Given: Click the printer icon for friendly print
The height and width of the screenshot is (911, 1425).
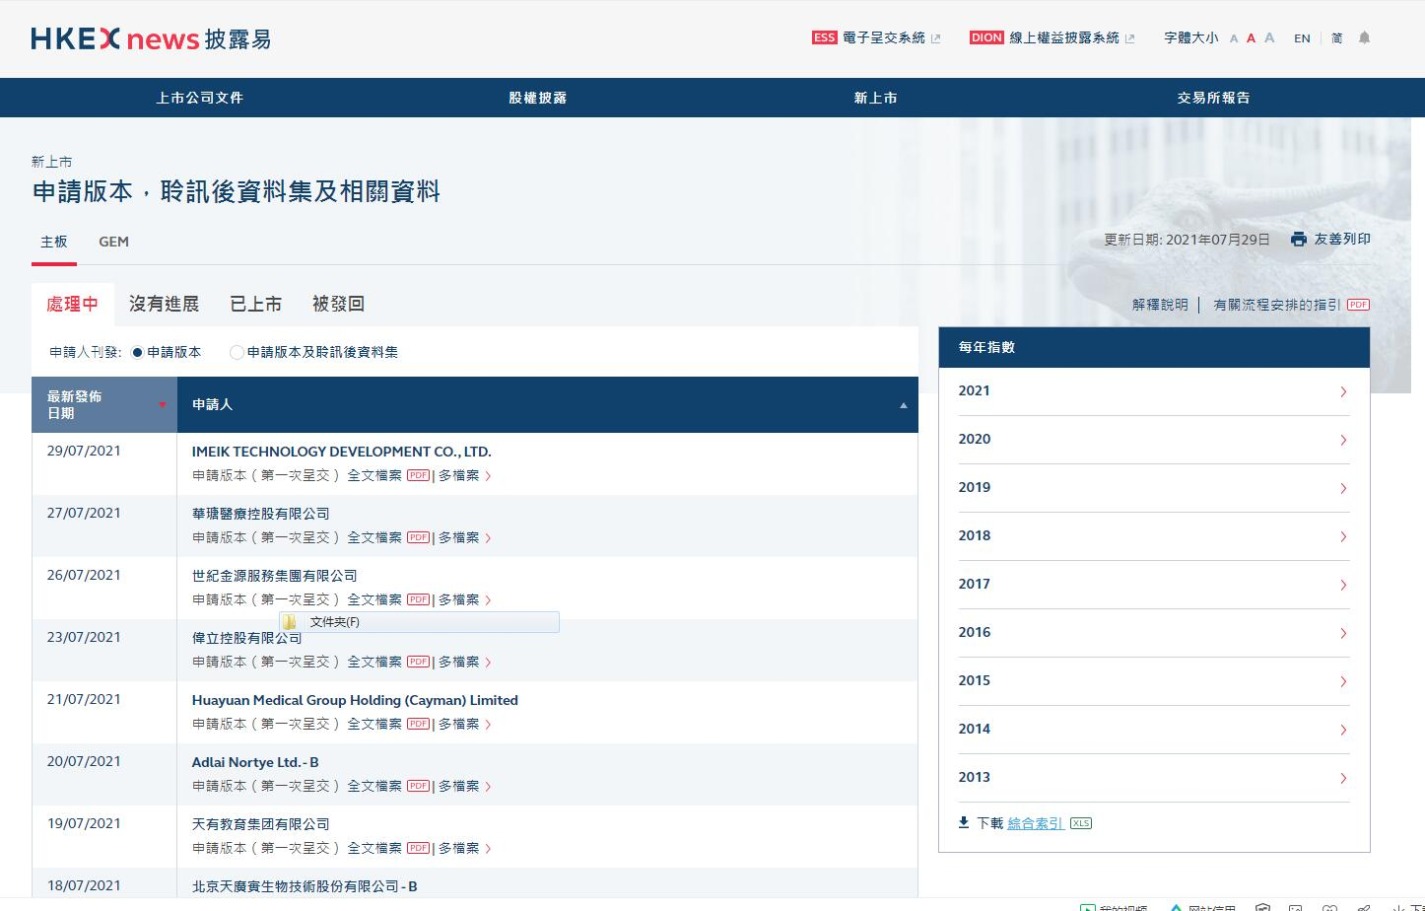Looking at the screenshot, I should [x=1298, y=239].
